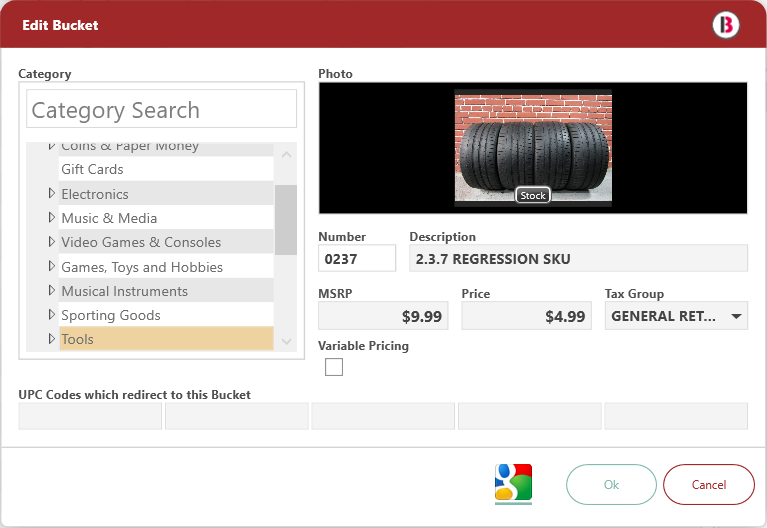
Task: Click the fifth UPC code field
Action: pyautogui.click(x=676, y=416)
